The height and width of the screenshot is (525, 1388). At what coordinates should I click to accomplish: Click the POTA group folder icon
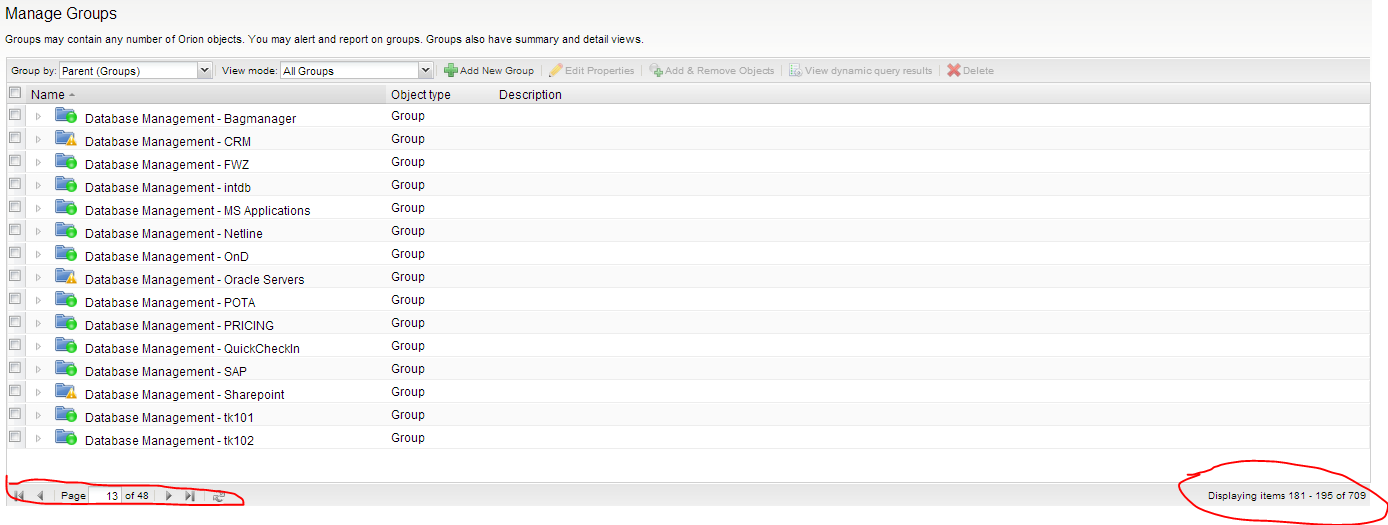coord(66,300)
